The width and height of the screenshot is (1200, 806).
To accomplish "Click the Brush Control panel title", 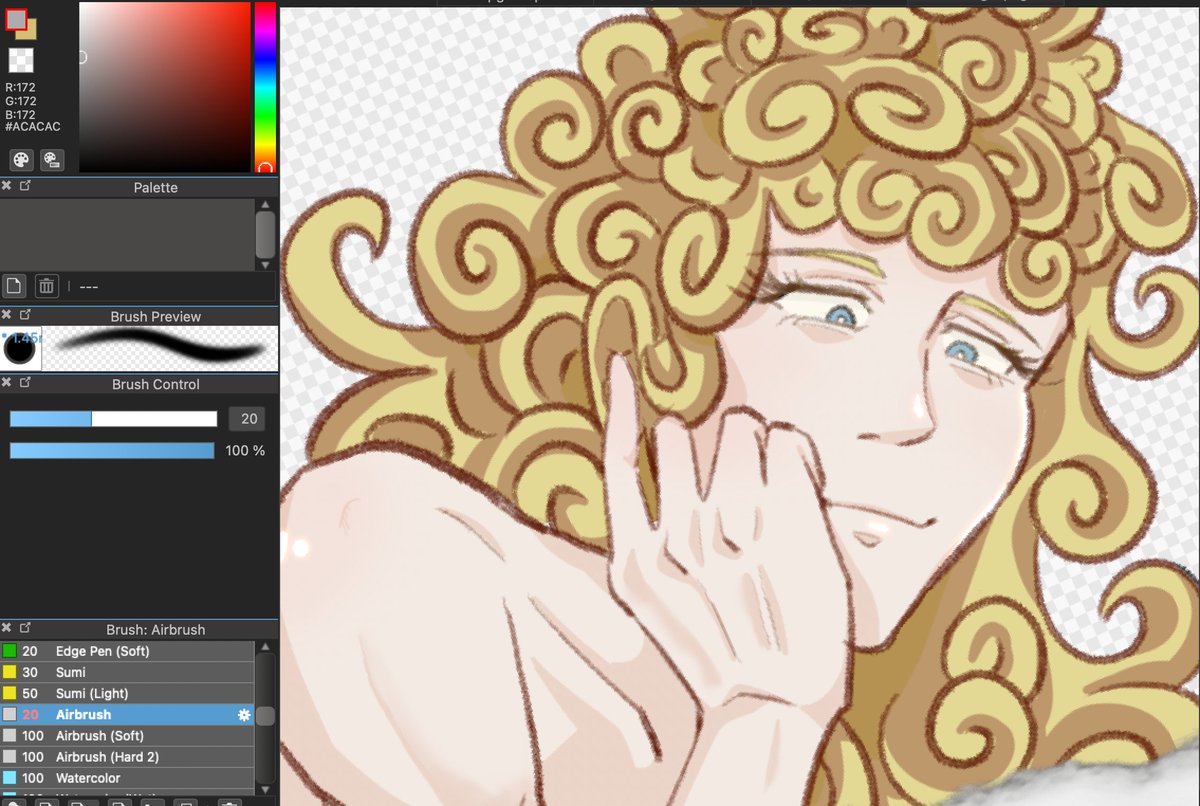I will [156, 384].
